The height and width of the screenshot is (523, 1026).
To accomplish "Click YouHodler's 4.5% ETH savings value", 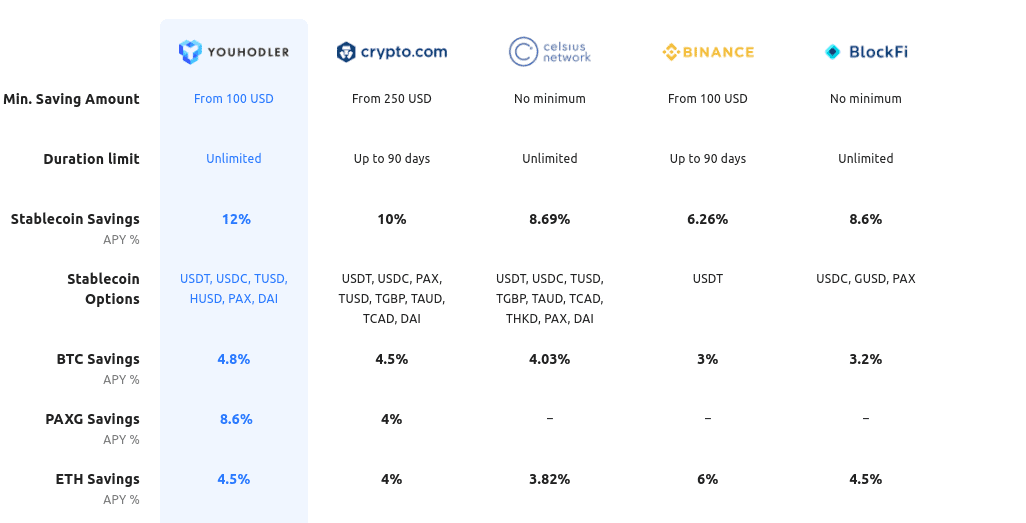I will pyautogui.click(x=234, y=479).
